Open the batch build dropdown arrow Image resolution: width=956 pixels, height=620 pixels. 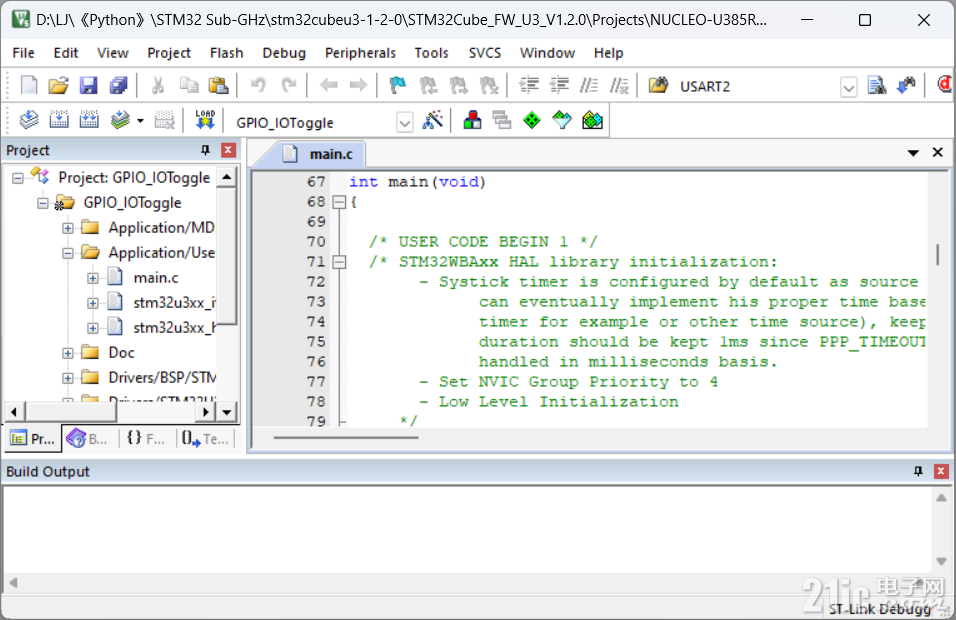tap(140, 121)
